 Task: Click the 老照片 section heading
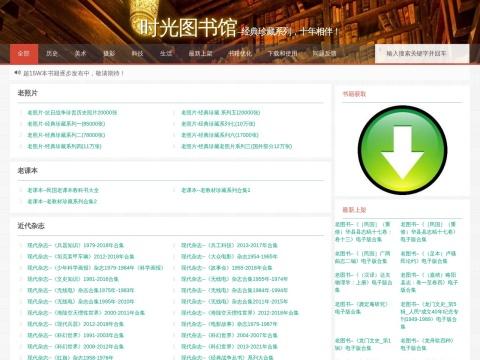pos(27,93)
